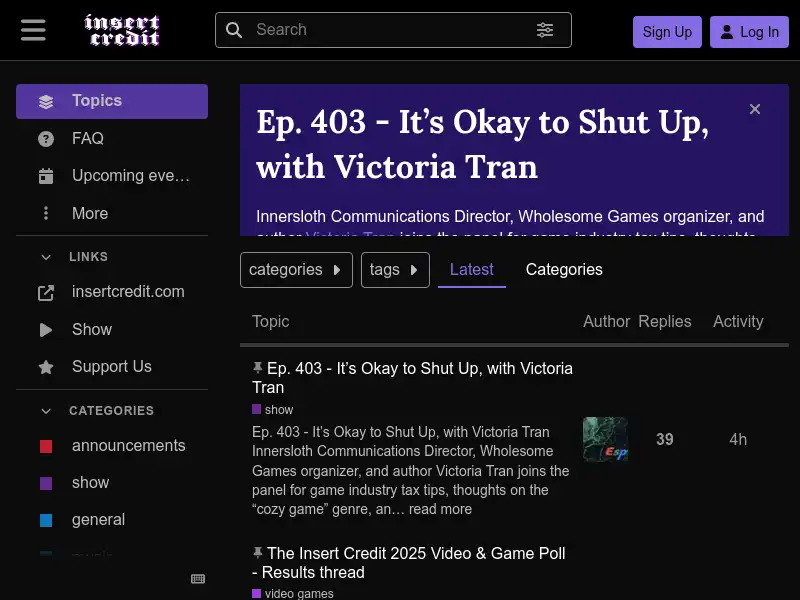800x600 pixels.
Task: Click the FAQ question mark icon
Action: pyautogui.click(x=46, y=139)
